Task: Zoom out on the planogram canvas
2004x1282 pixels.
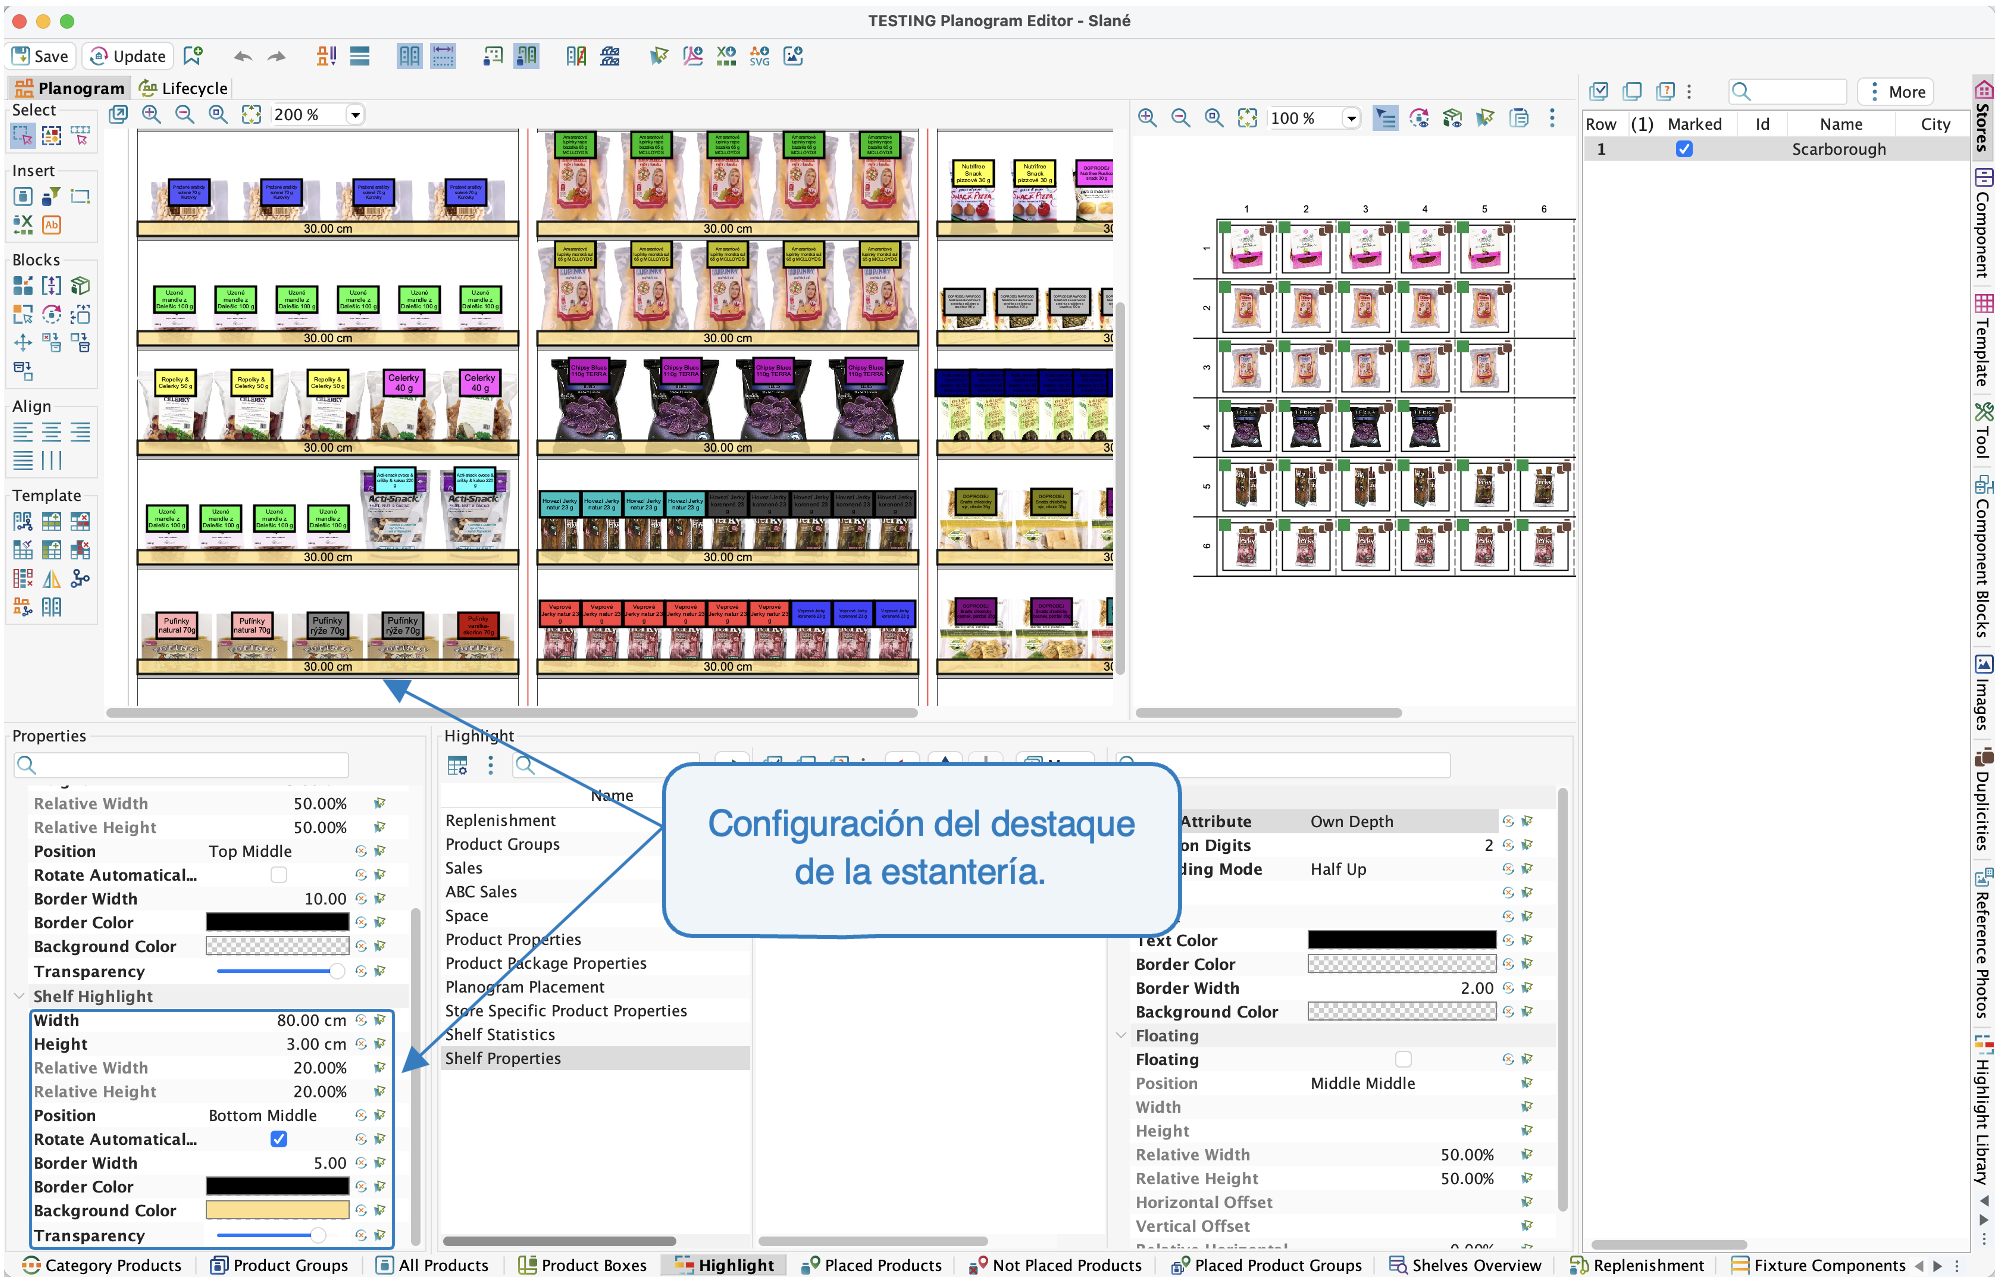Action: coord(185,115)
